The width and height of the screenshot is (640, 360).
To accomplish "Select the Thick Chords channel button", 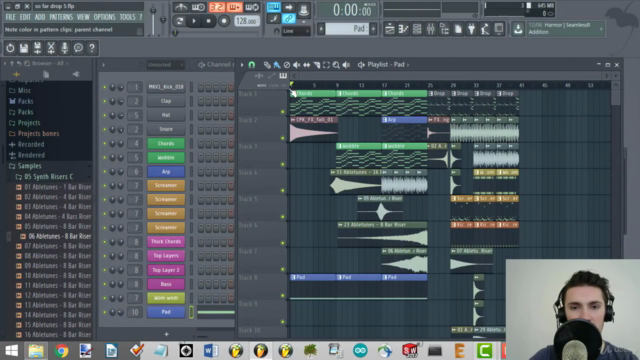I will tap(166, 242).
